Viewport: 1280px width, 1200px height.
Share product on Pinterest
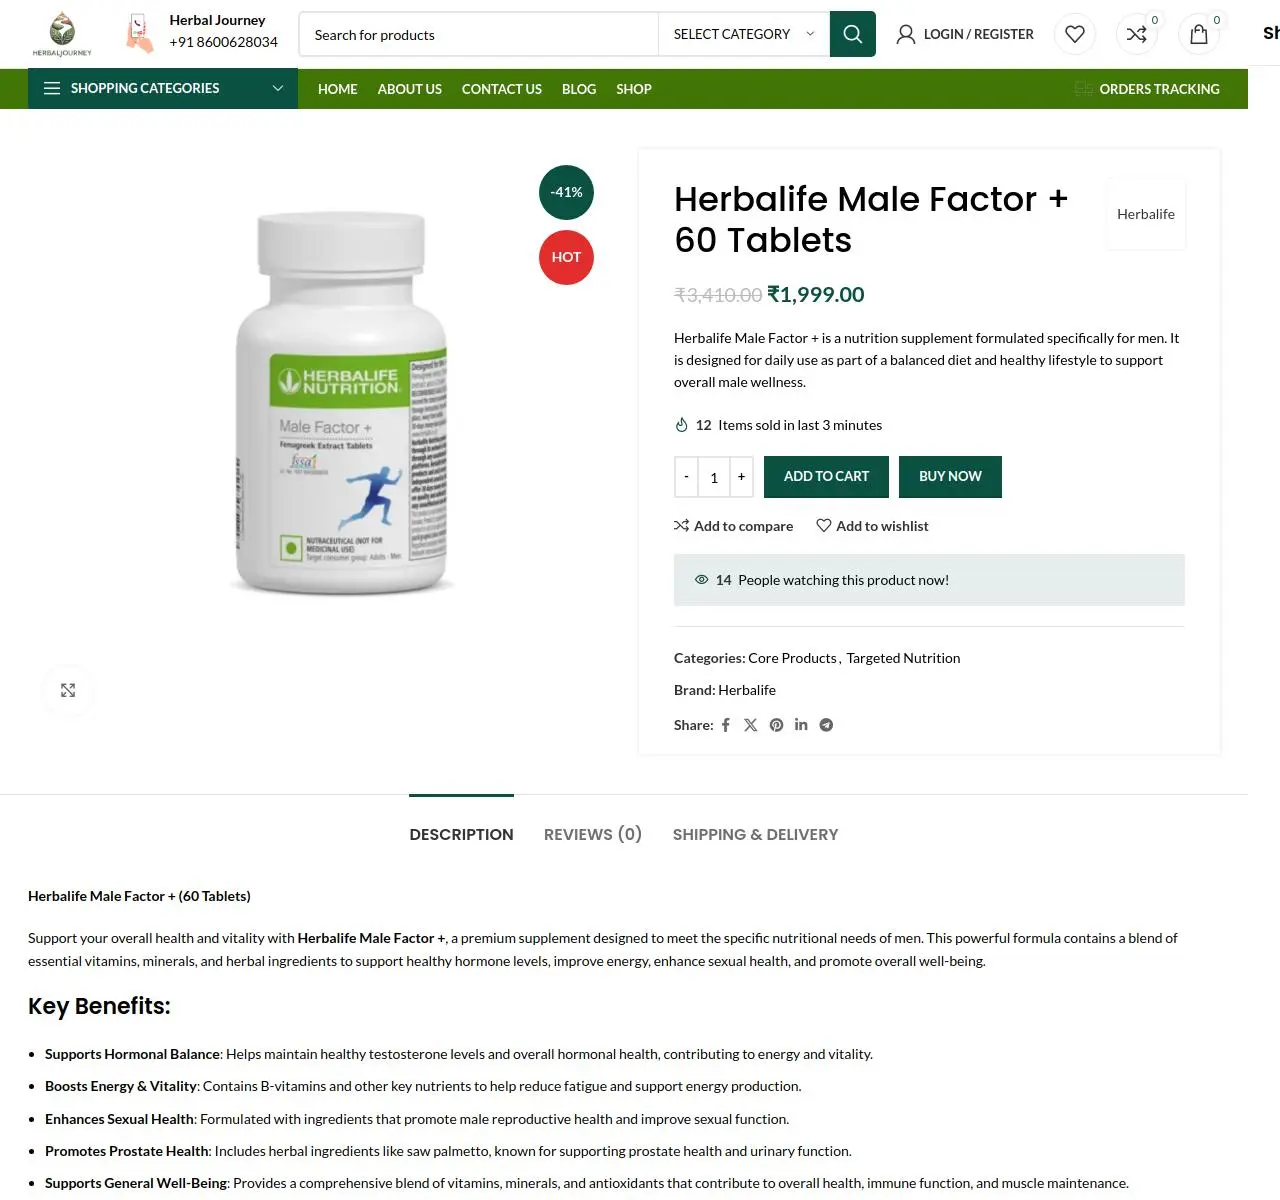(776, 725)
